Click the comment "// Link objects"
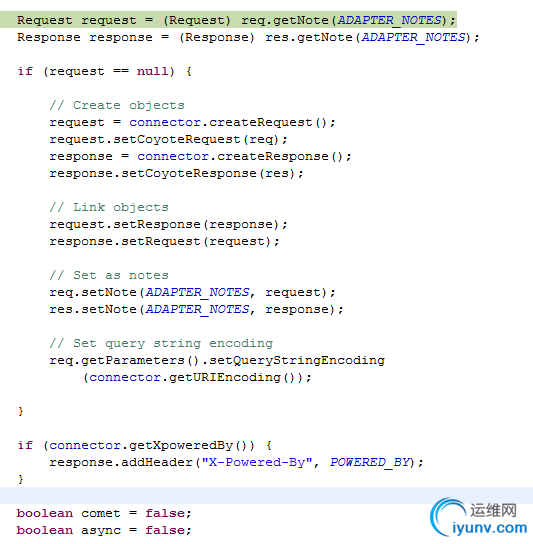Viewport: 533px width, 544px height. [x=109, y=207]
